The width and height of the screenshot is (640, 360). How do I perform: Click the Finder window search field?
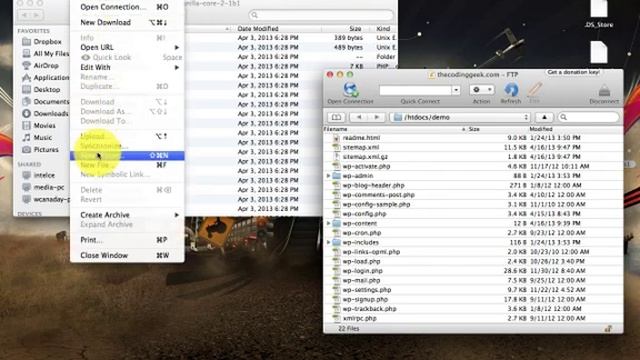(x=321, y=15)
